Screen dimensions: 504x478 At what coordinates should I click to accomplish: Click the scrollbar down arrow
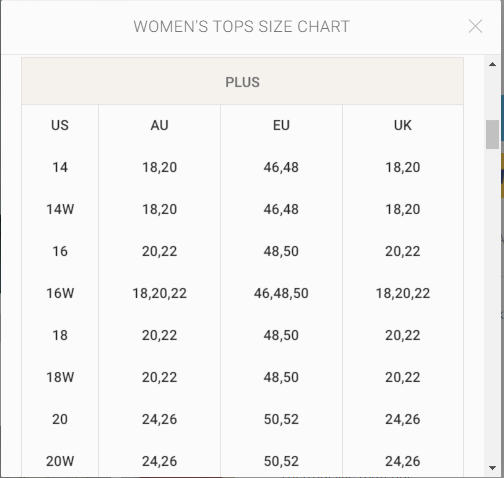coord(492,468)
